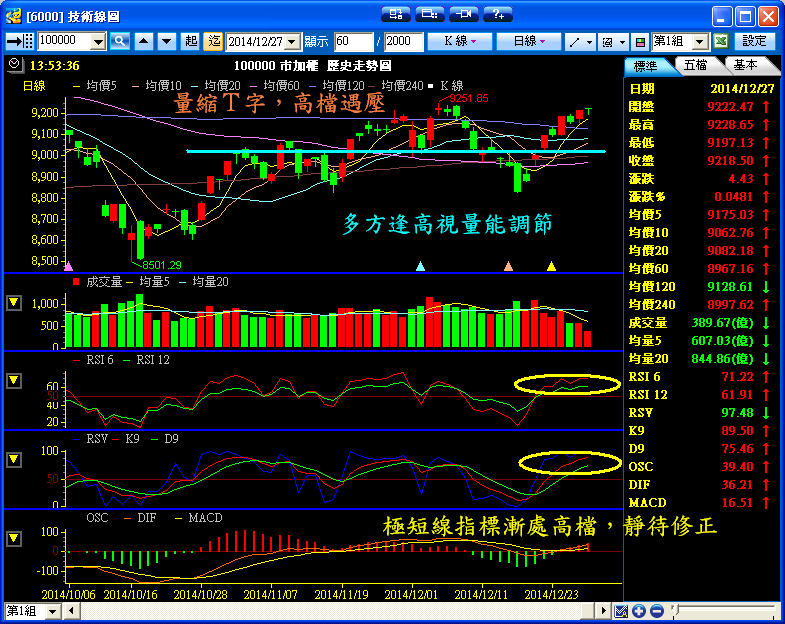This screenshot has width=785, height=624.
Task: Click the up triangle previous symbol button
Action: pyautogui.click(x=143, y=41)
